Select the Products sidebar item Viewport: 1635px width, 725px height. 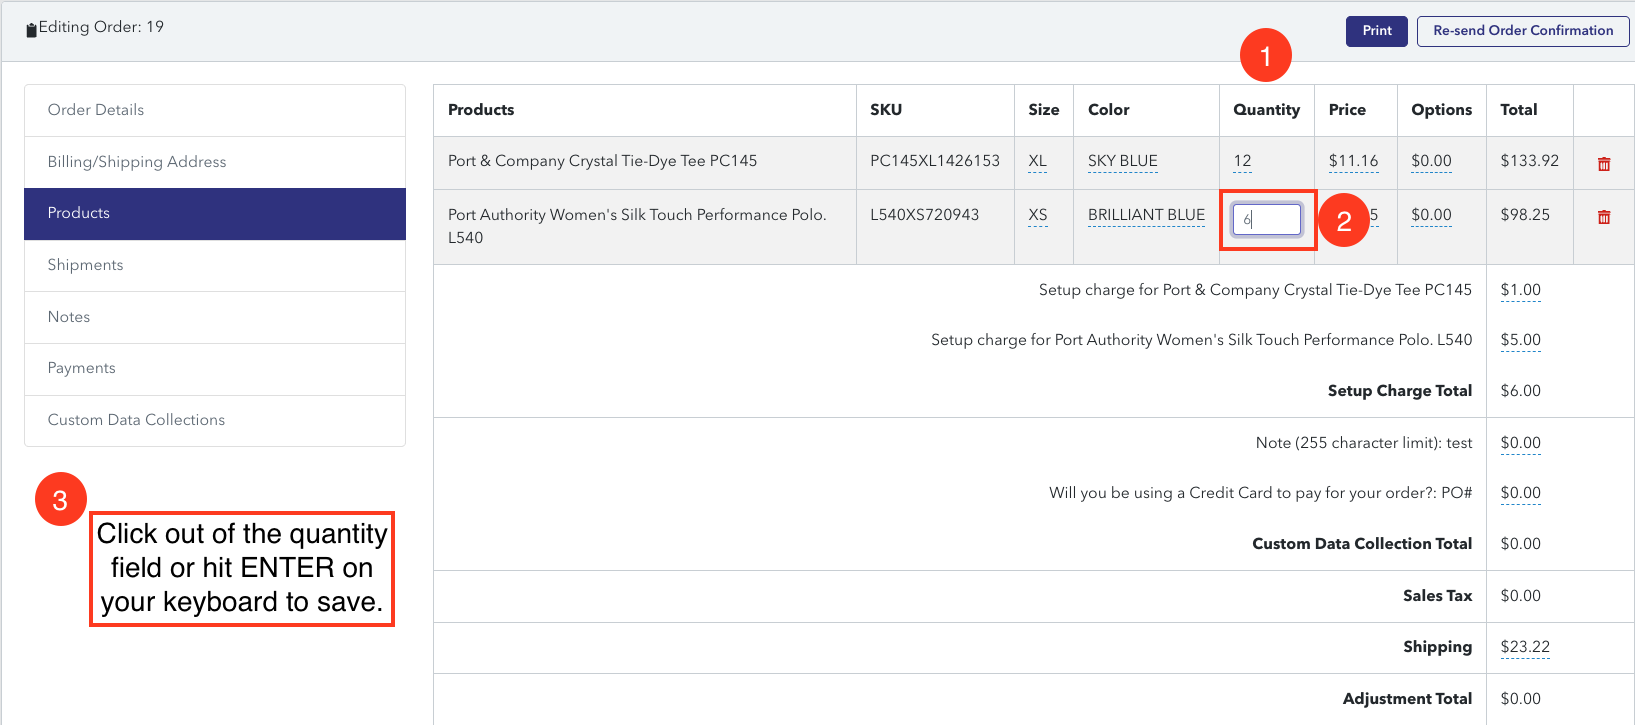pyautogui.click(x=215, y=214)
